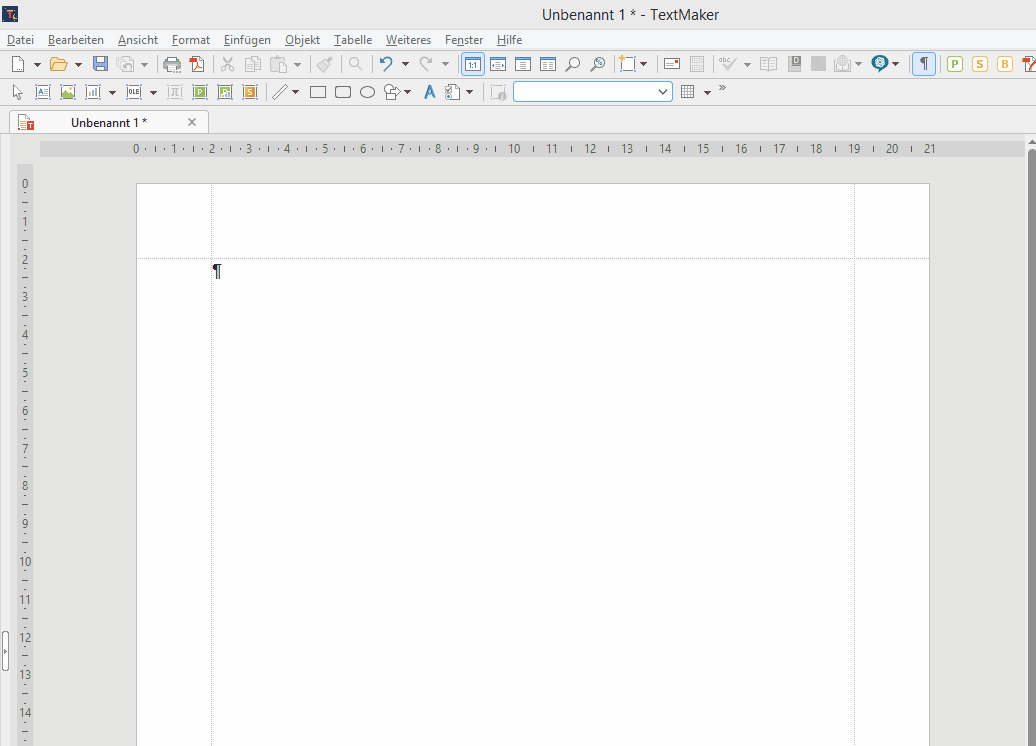The height and width of the screenshot is (746, 1036).
Task: Select the rectangle drawing tool
Action: (x=318, y=92)
